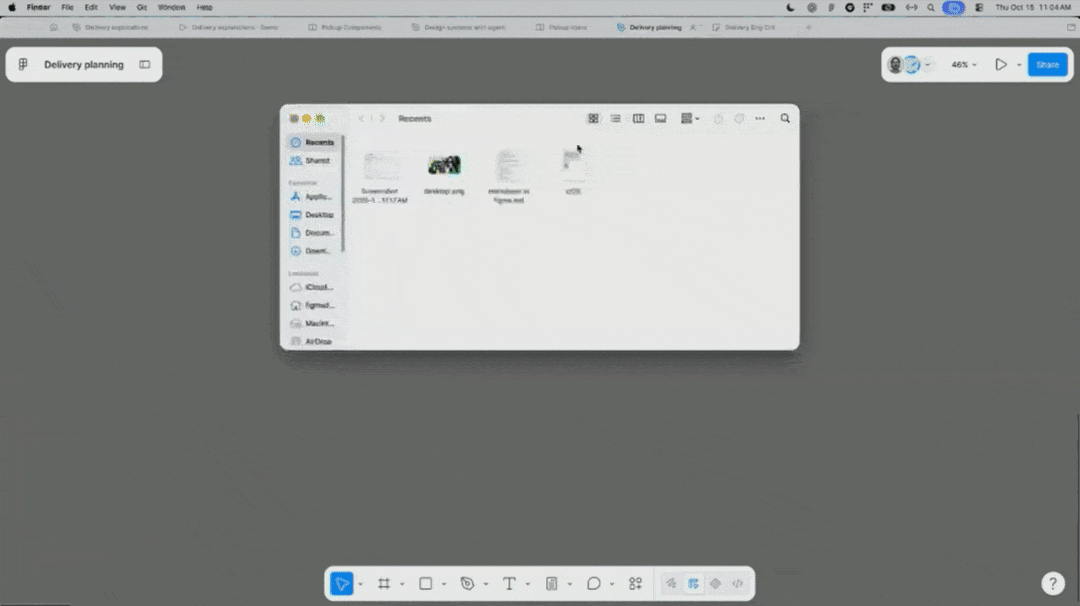
Task: Open the Actions components tool
Action: [x=635, y=584]
